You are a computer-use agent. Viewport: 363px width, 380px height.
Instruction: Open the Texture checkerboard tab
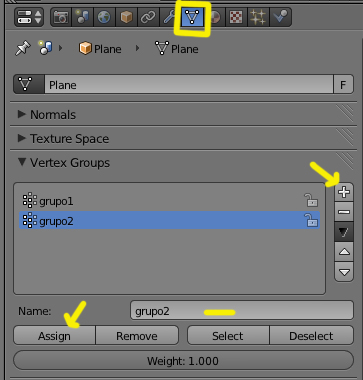pos(236,17)
